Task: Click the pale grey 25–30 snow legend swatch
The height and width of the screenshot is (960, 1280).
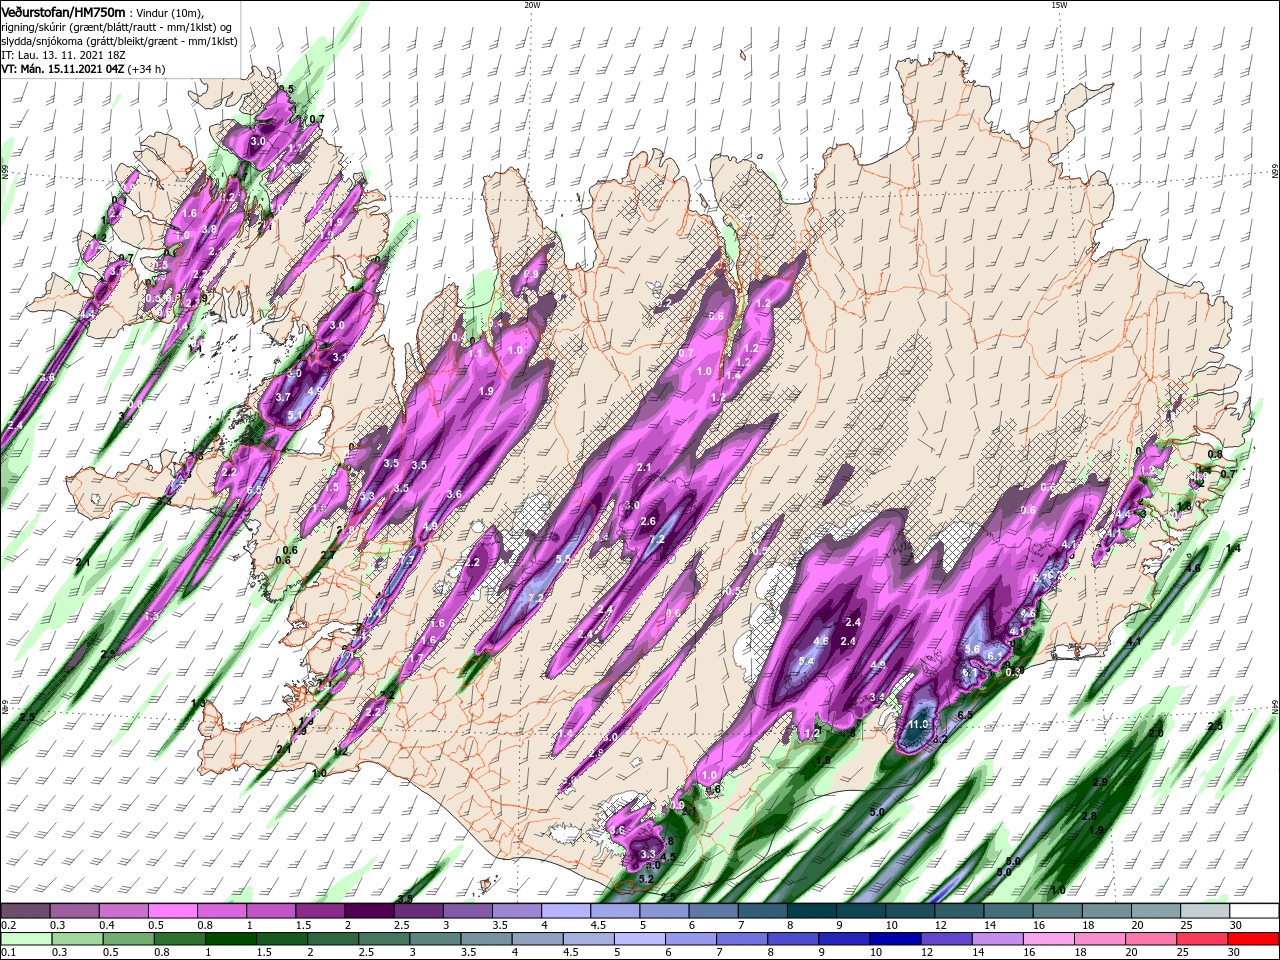Action: point(1205,911)
